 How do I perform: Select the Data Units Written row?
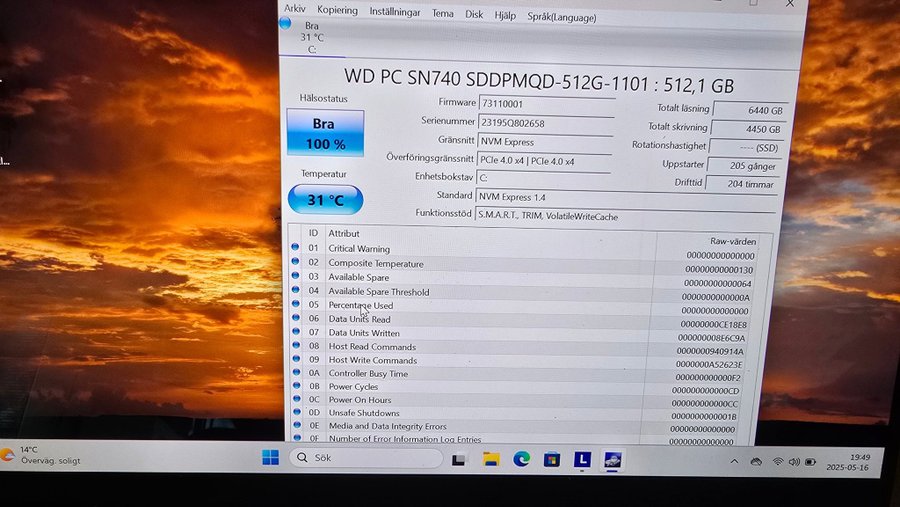point(521,335)
